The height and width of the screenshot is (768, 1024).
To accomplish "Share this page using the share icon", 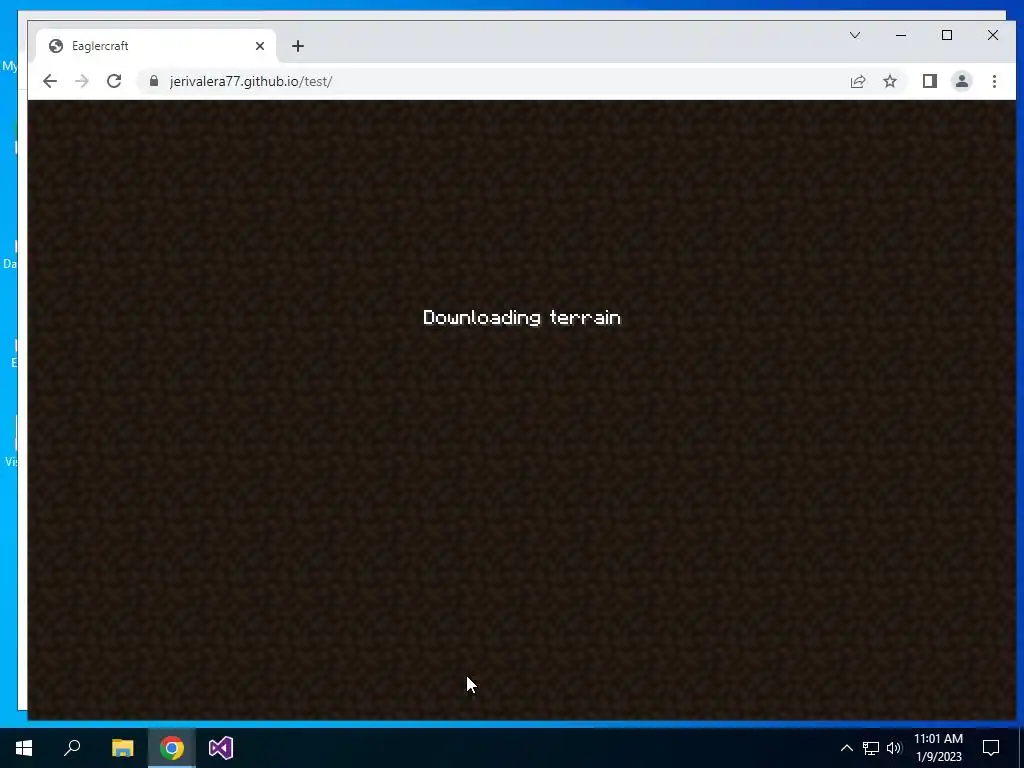I will (857, 81).
